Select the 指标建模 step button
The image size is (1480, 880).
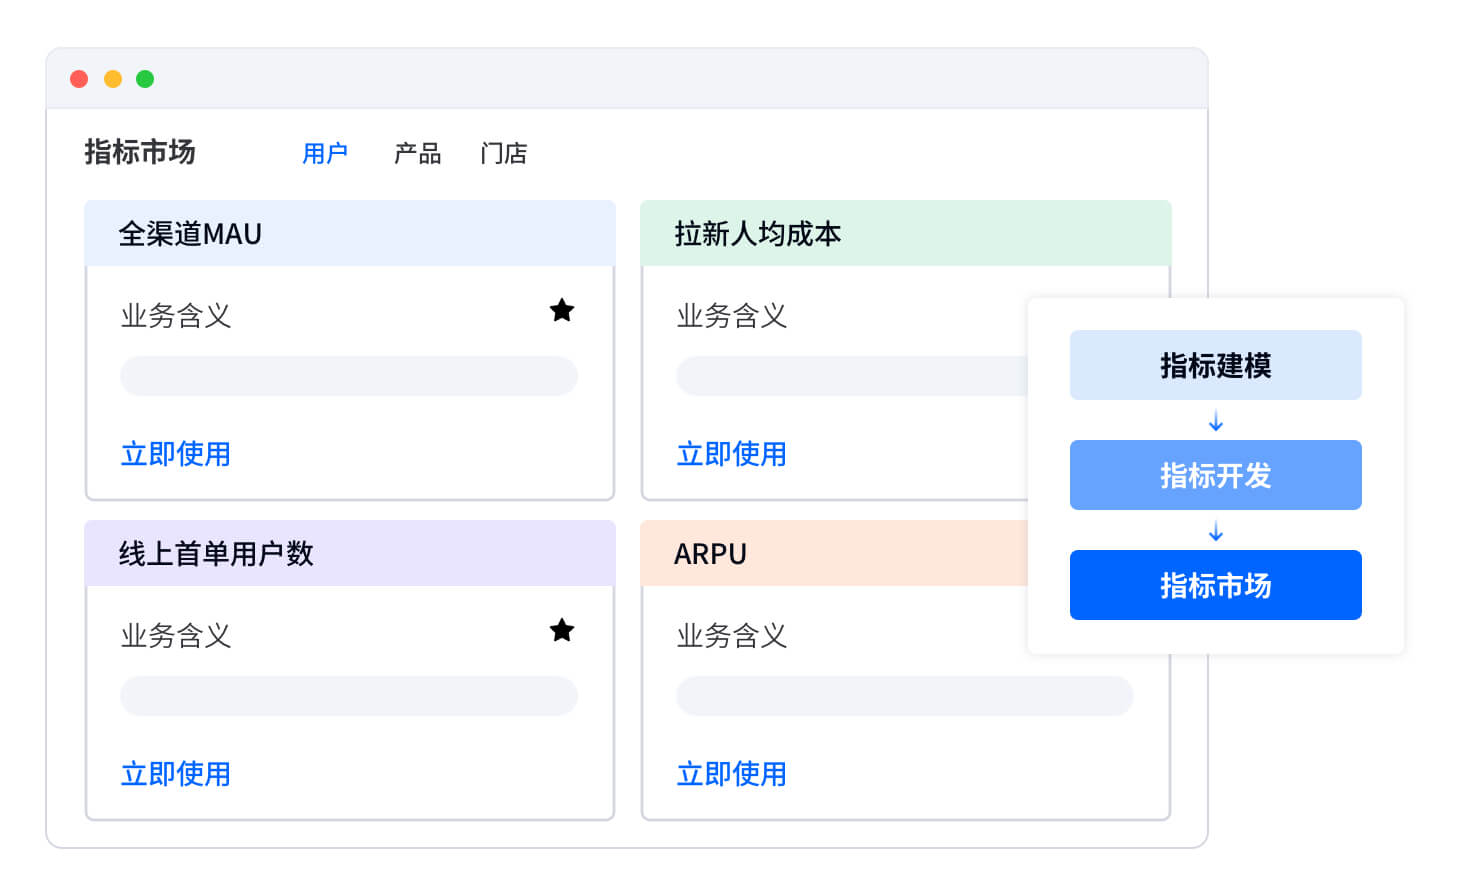(x=1215, y=365)
